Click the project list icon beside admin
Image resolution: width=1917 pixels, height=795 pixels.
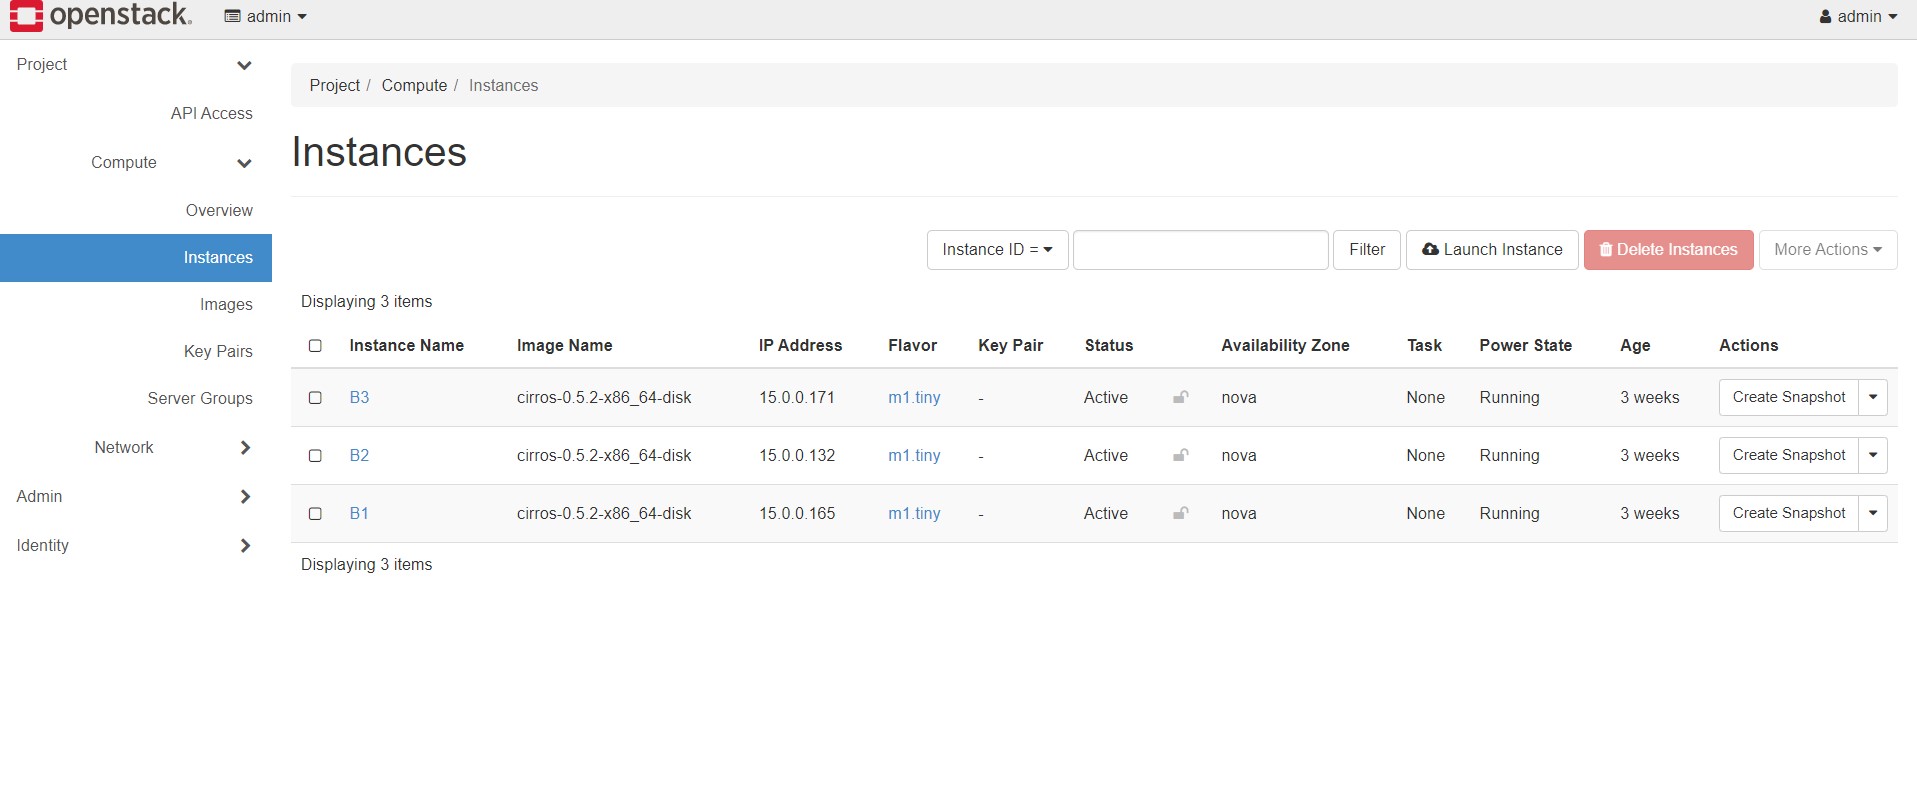pyautogui.click(x=232, y=17)
